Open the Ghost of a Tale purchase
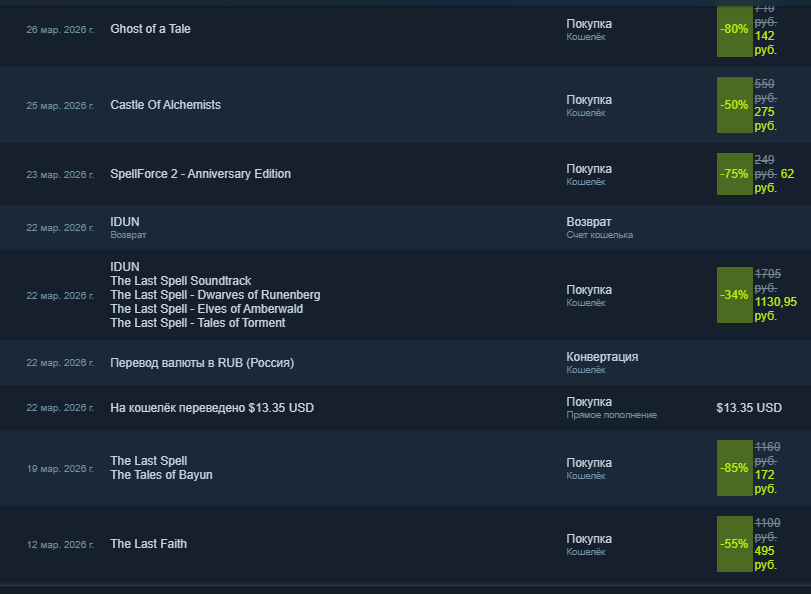This screenshot has height=594, width=811. 150,29
